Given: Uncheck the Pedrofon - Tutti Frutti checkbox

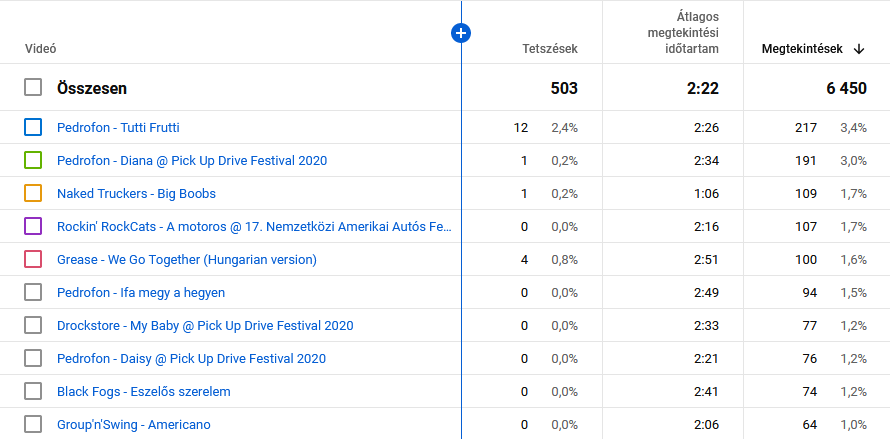Looking at the screenshot, I should 33,127.
